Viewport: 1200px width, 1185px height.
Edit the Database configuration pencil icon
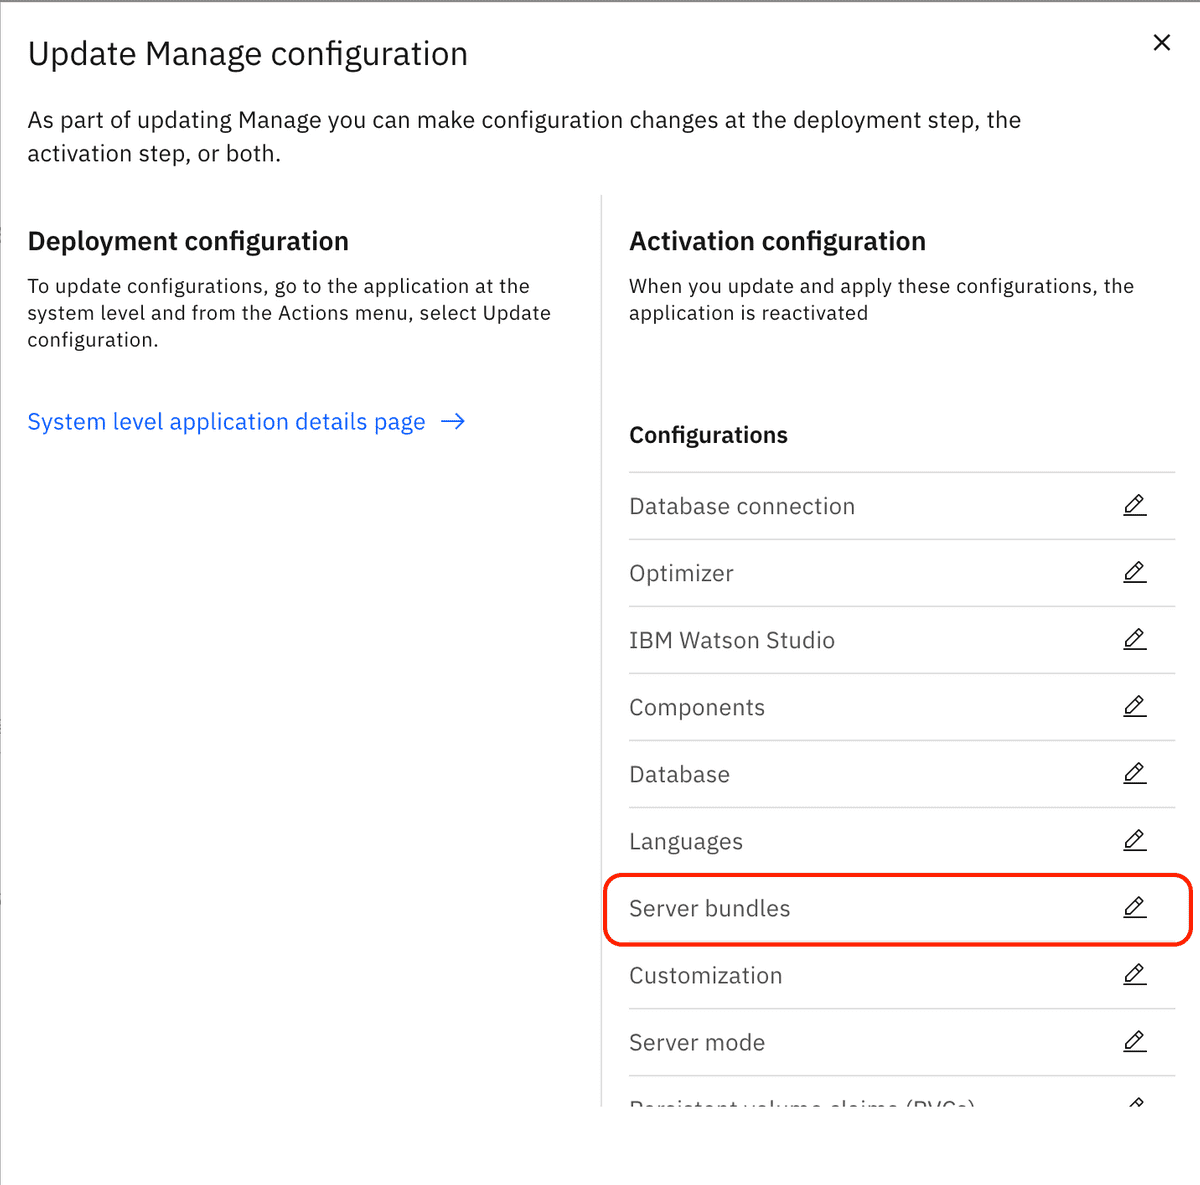[1134, 774]
